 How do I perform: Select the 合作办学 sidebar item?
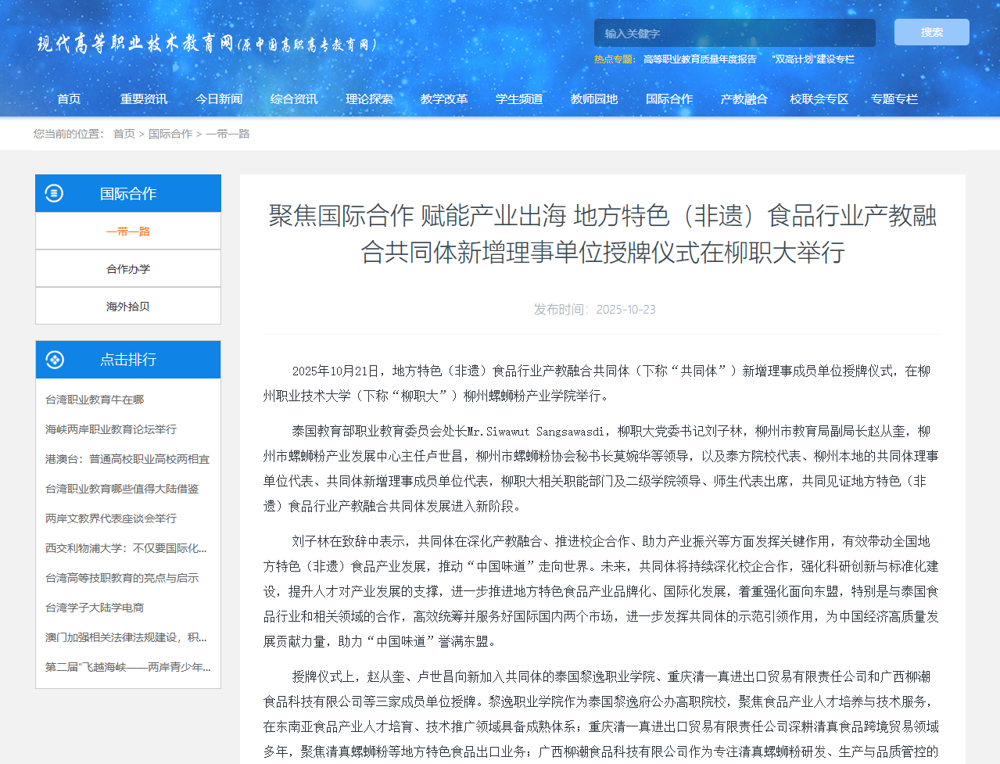click(x=128, y=269)
